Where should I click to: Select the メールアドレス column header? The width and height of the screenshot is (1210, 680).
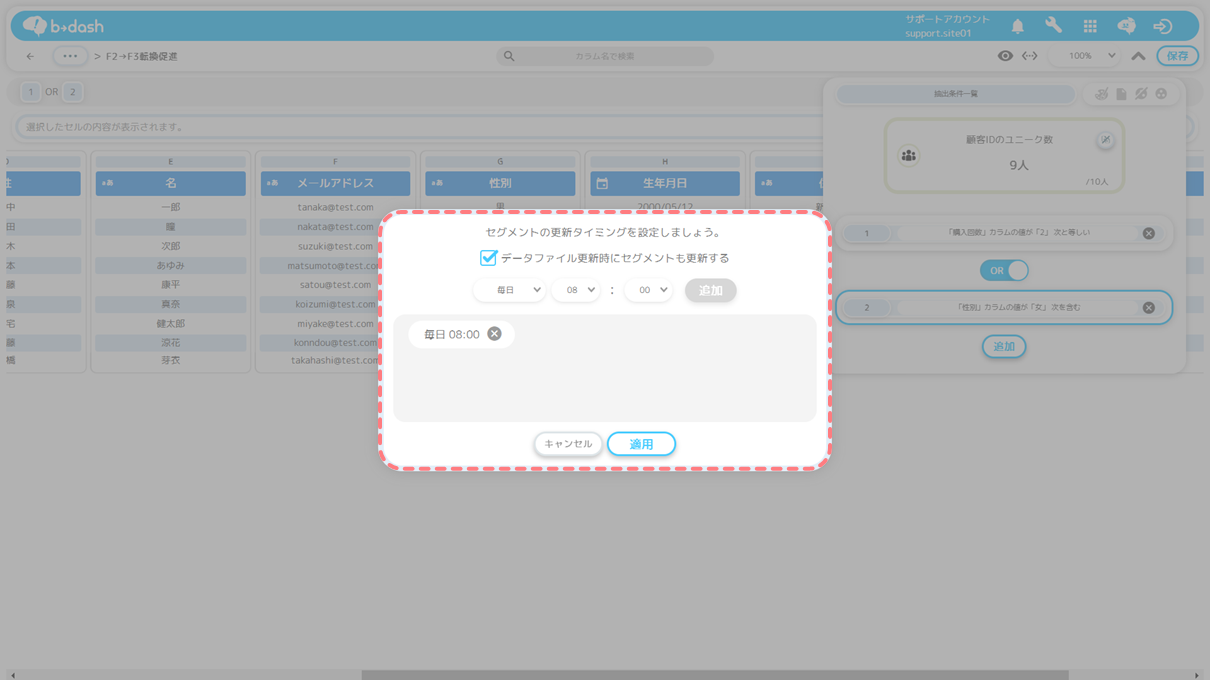pos(335,183)
